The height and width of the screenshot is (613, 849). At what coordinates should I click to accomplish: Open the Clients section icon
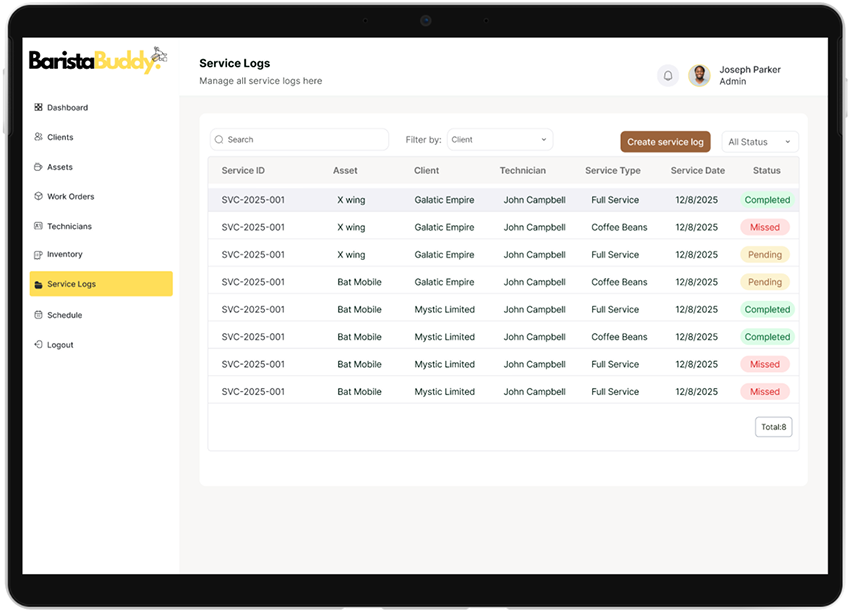point(36,137)
